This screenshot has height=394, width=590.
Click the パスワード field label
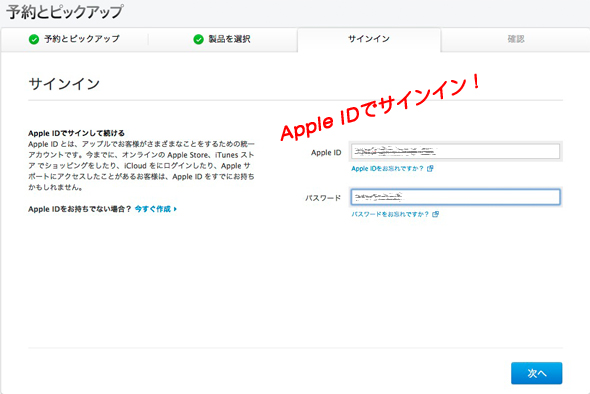(x=323, y=198)
